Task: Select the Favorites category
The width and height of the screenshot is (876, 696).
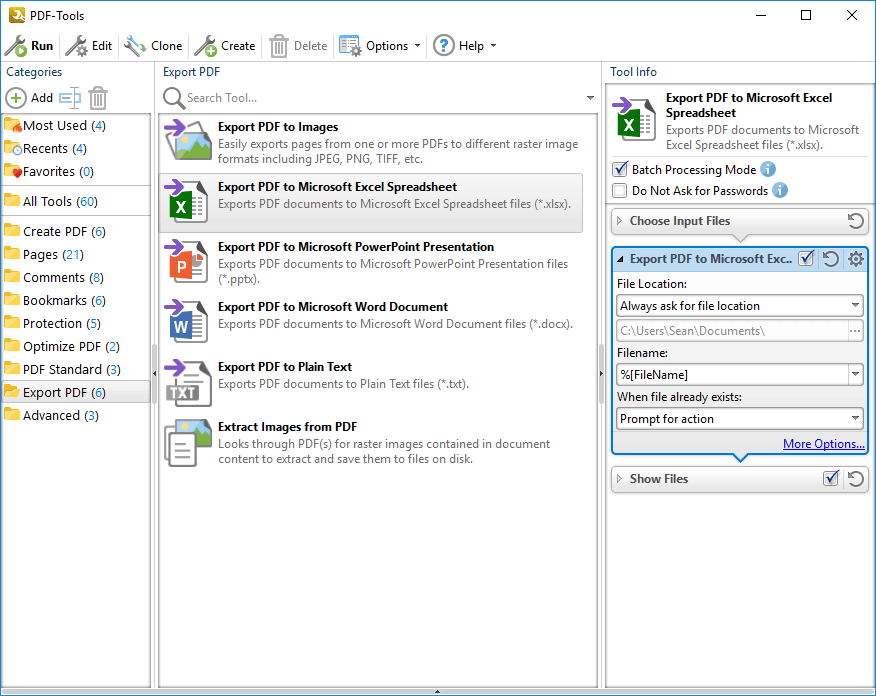Action: [75, 171]
